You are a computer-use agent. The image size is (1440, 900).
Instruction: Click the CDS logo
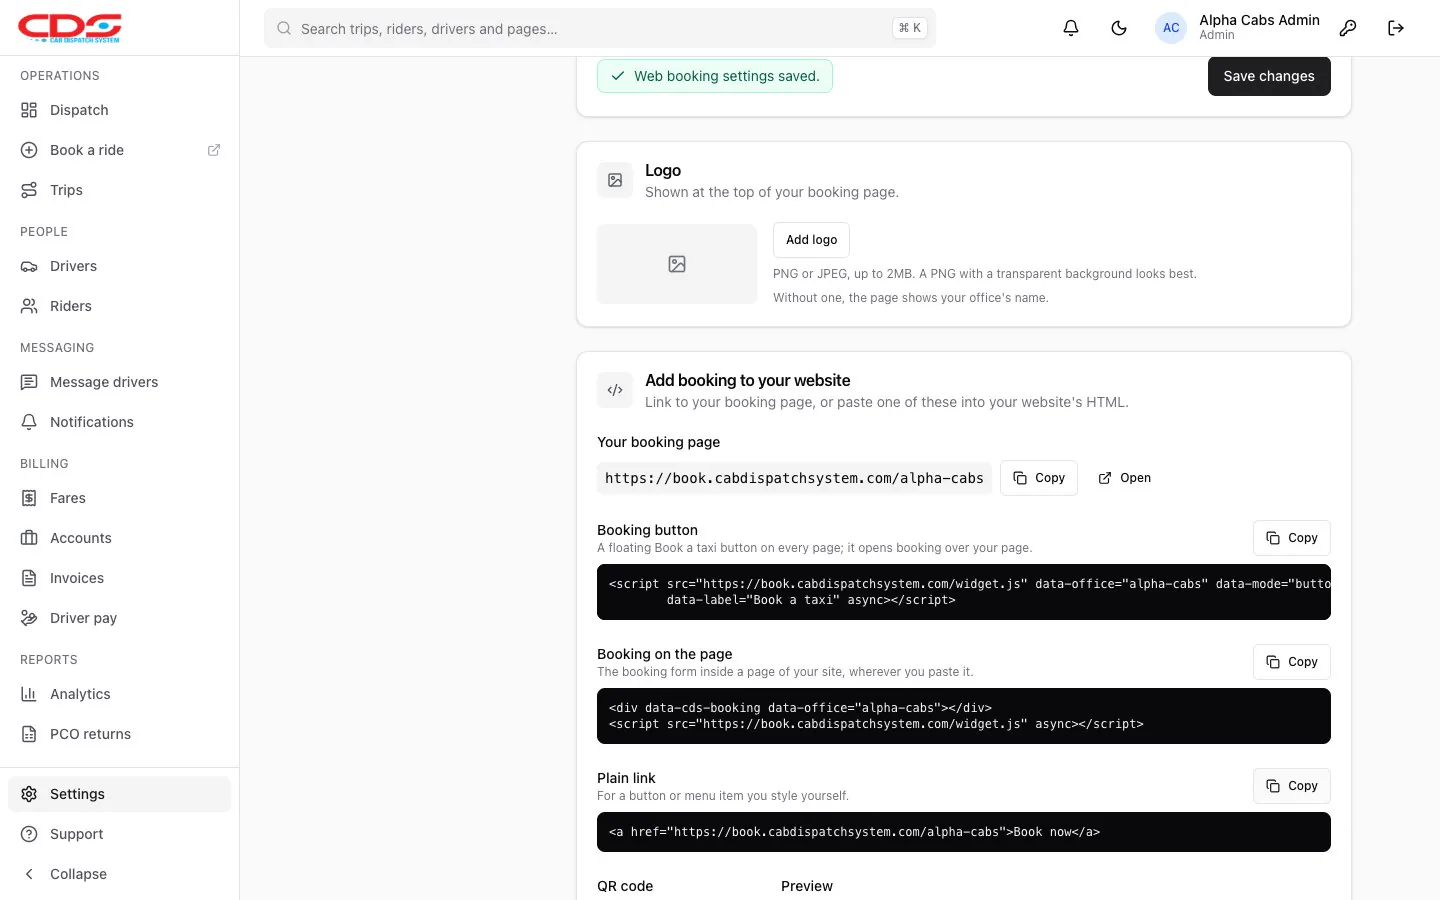[x=70, y=28]
